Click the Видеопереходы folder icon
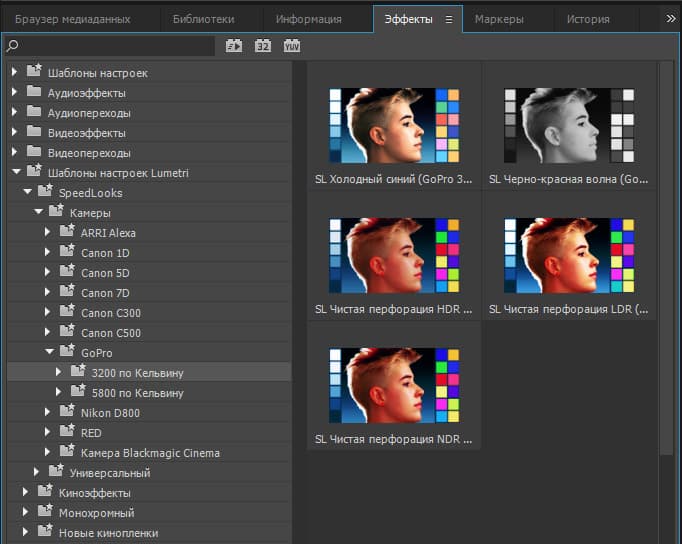 34,151
